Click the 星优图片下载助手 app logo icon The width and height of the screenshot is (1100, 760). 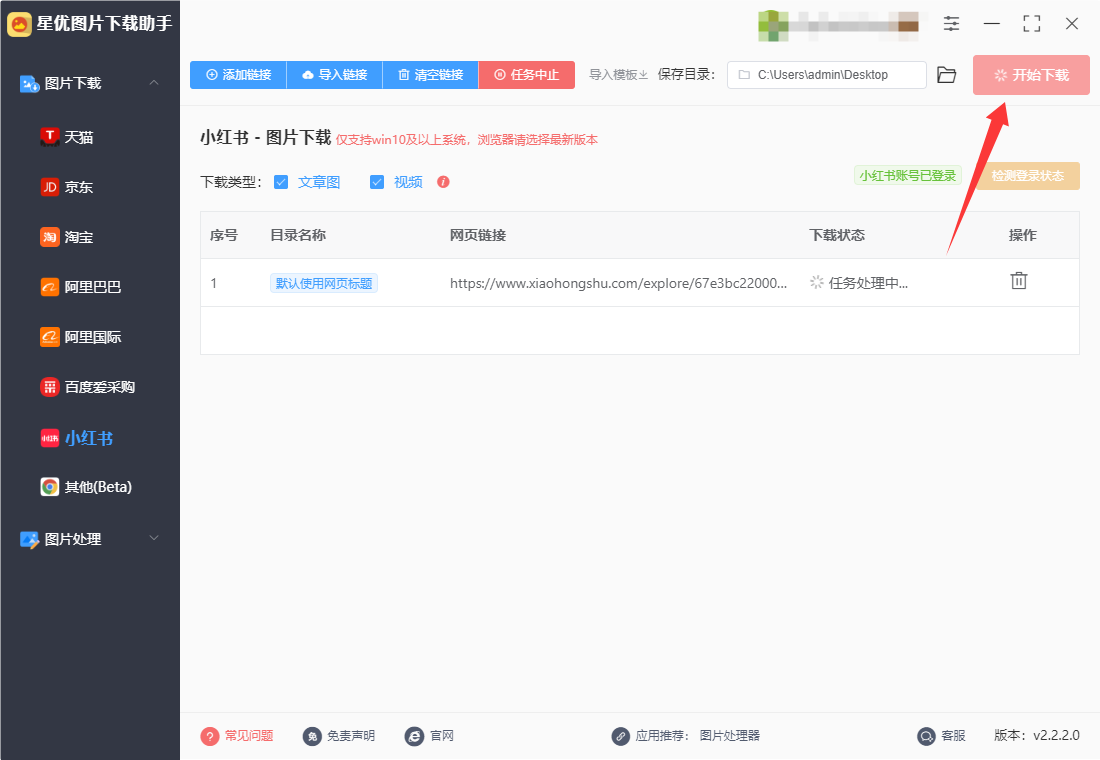tap(19, 24)
